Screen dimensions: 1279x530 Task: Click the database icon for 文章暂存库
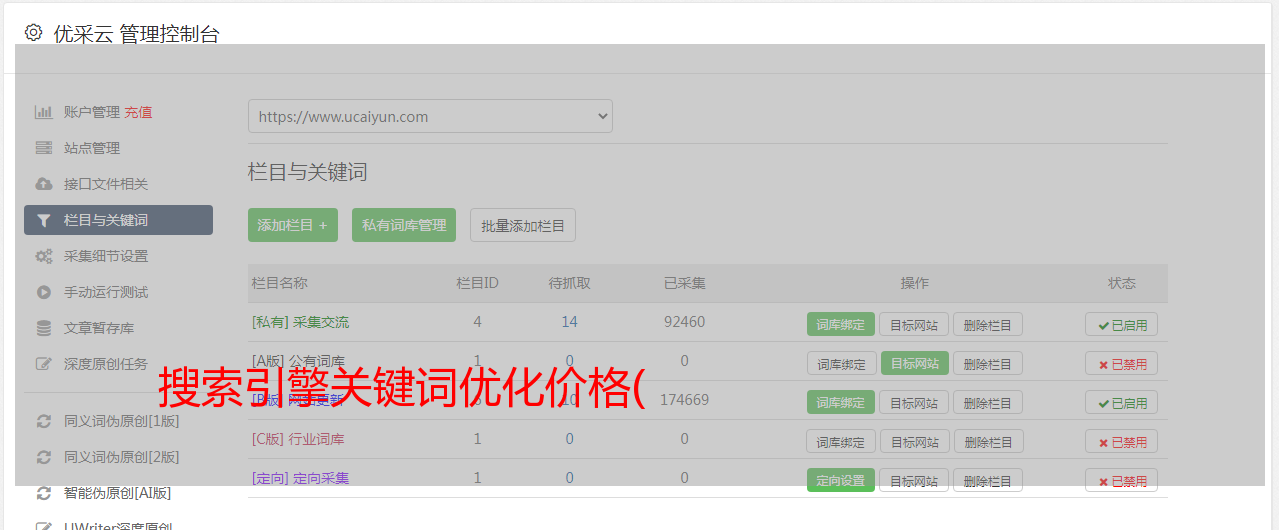pos(43,328)
